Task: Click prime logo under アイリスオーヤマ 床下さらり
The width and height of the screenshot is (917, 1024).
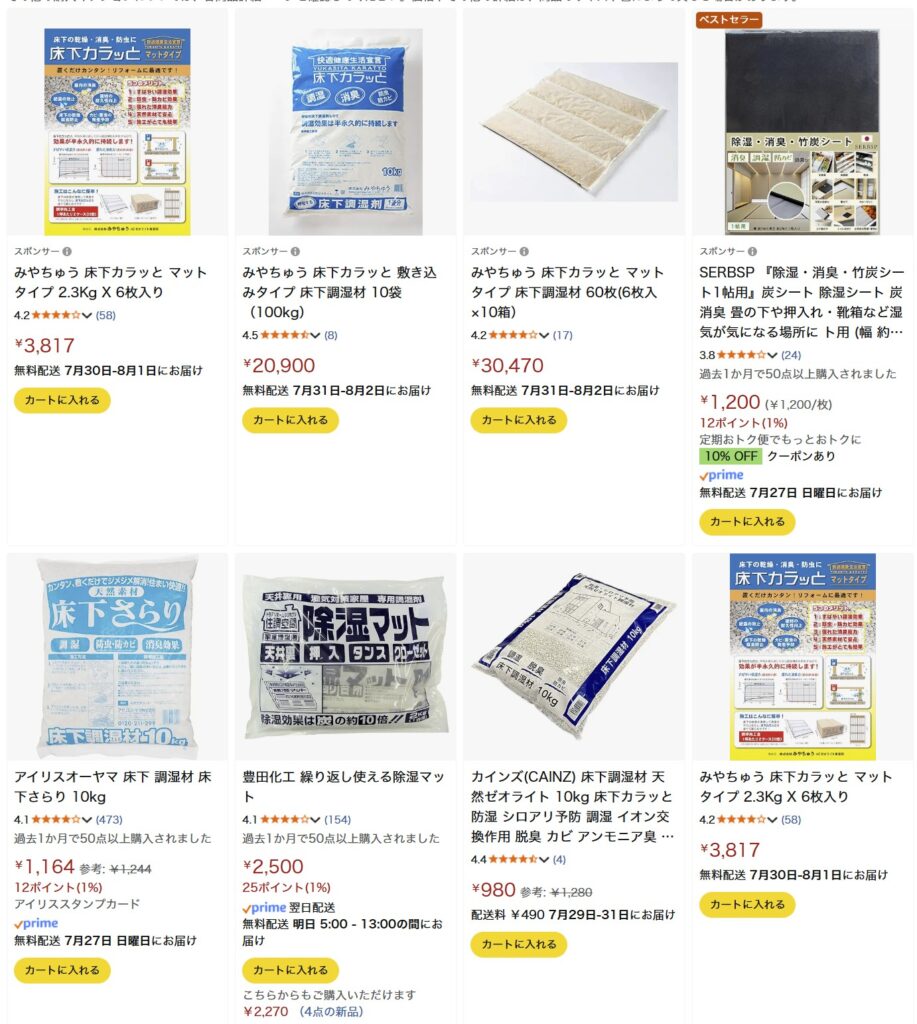Action: 36,923
